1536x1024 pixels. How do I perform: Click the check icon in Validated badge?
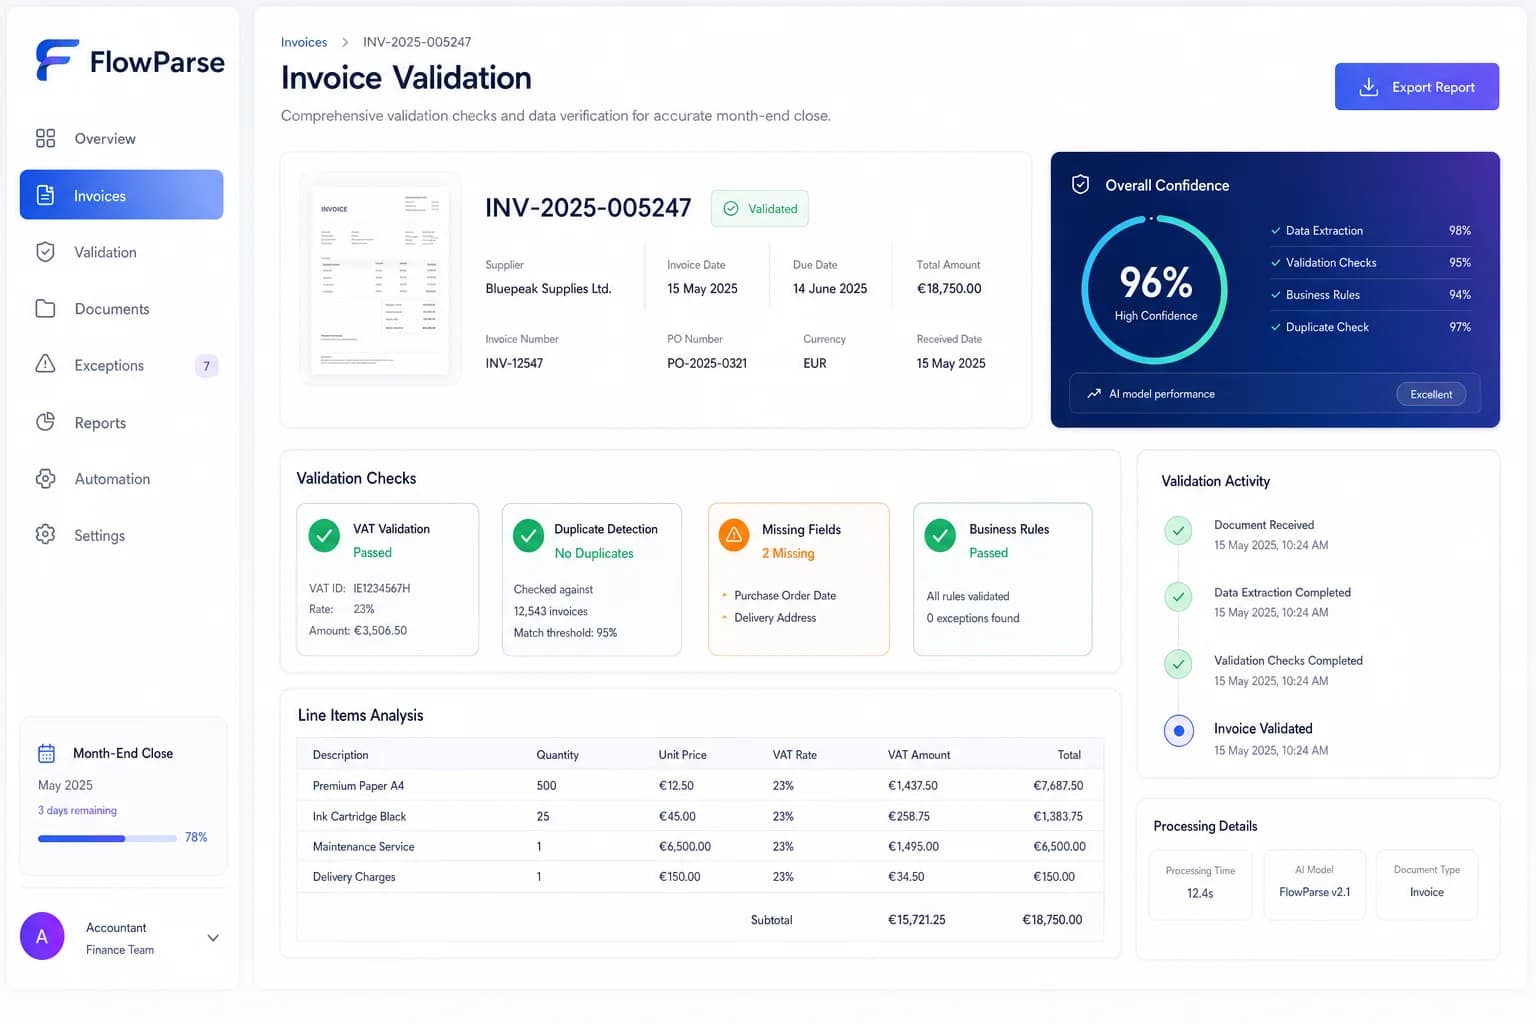click(x=731, y=208)
